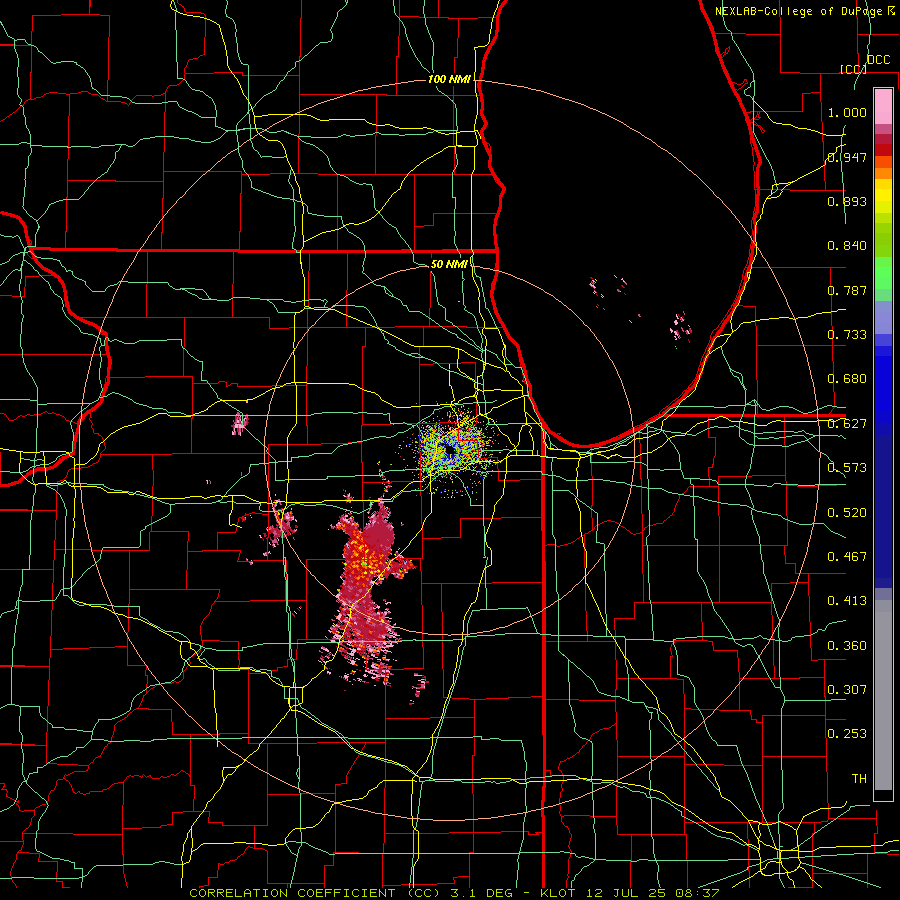Click the 0.893 color scale value
The image size is (900, 900).
click(x=847, y=201)
